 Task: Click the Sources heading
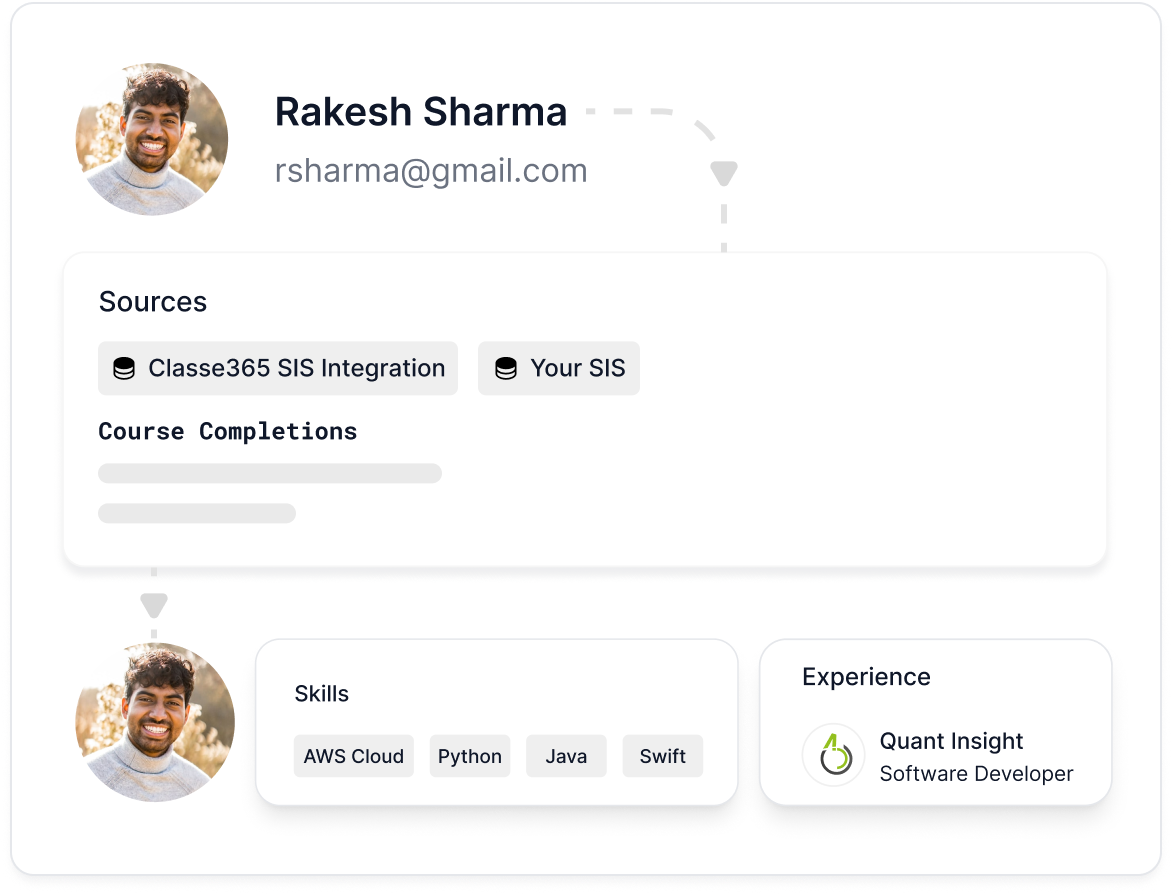(x=153, y=302)
